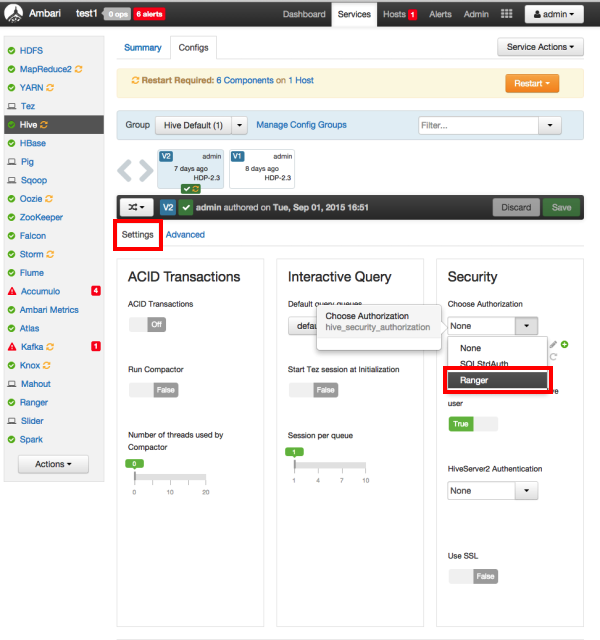
Task: Open the Choose Authorization dropdown arrow
Action: (x=527, y=326)
